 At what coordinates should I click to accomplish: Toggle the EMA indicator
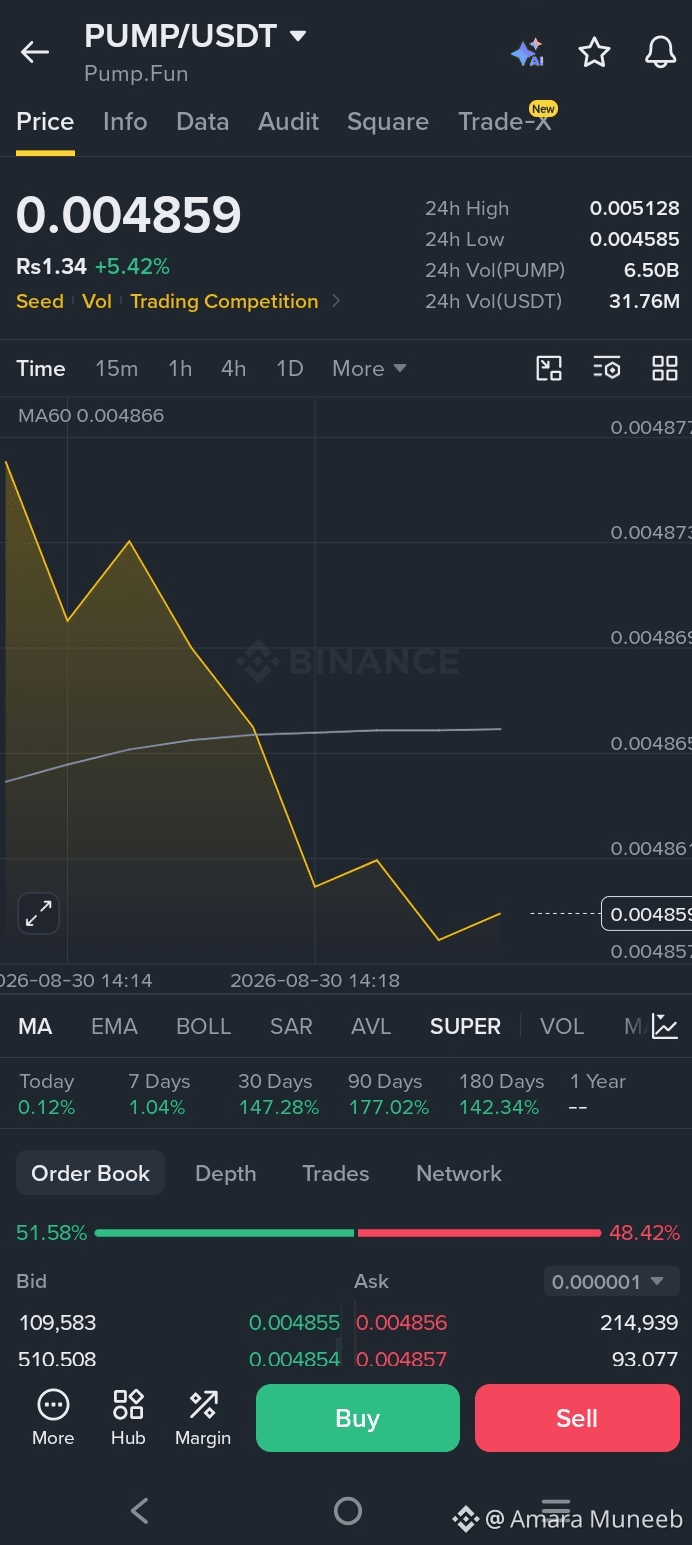114,1026
